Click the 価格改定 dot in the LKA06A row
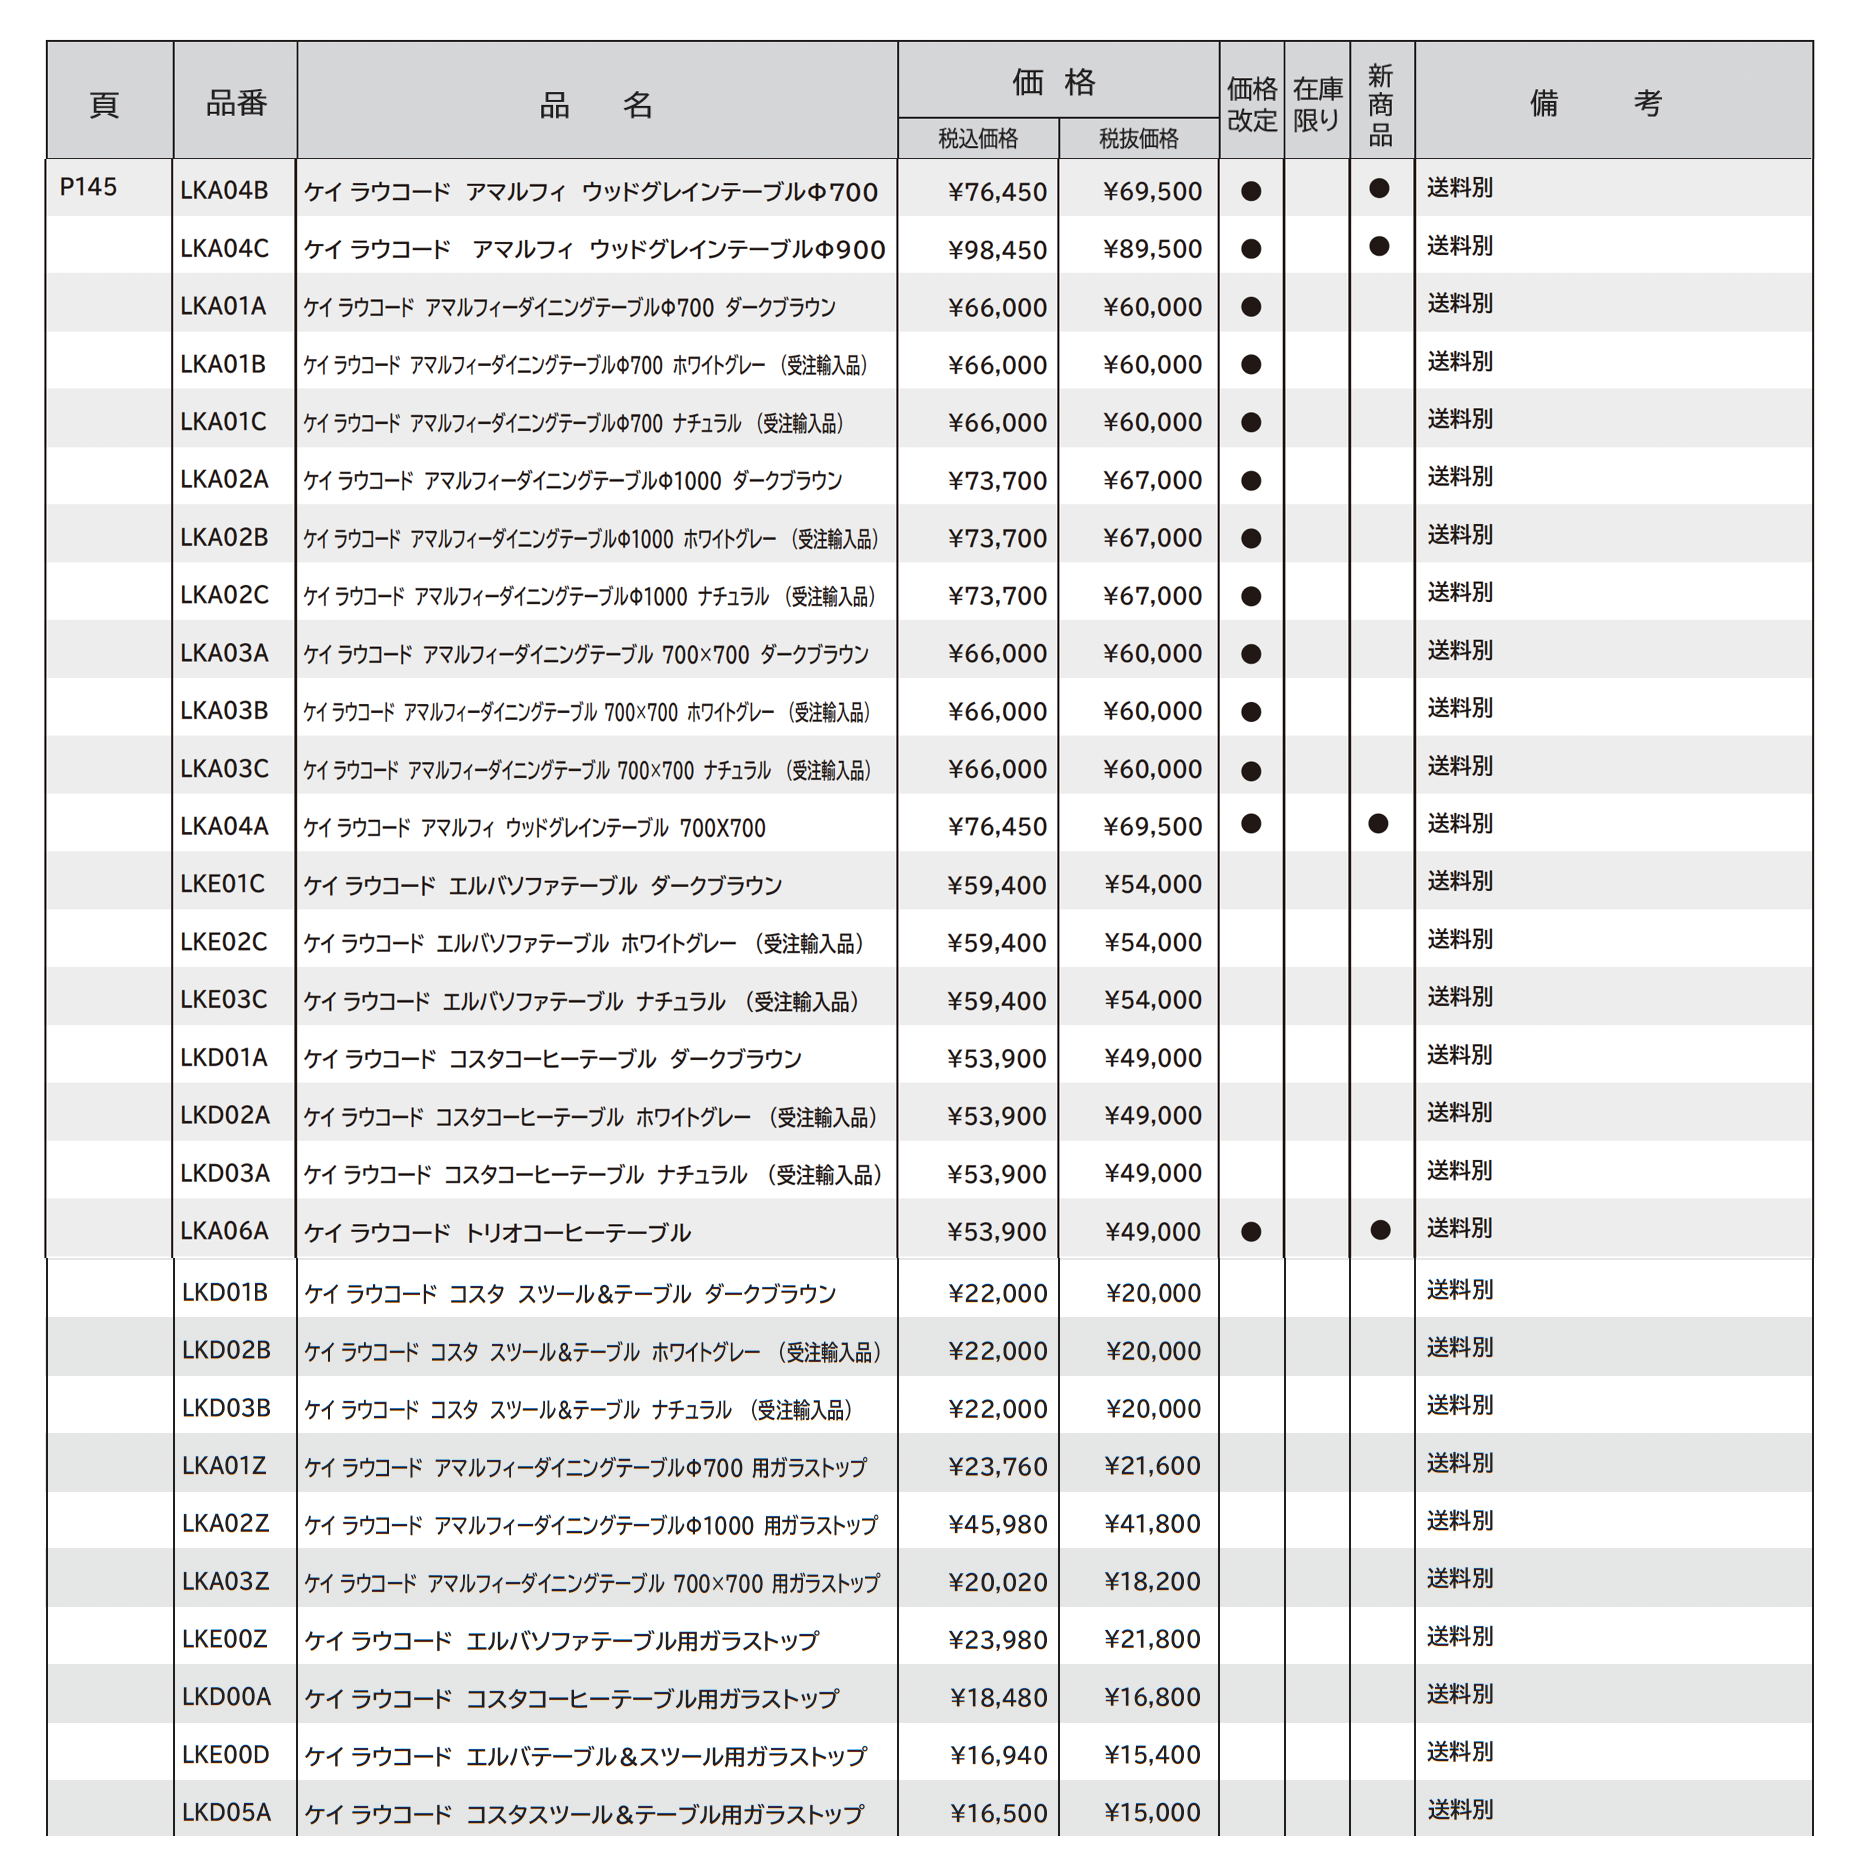 tap(1250, 1232)
